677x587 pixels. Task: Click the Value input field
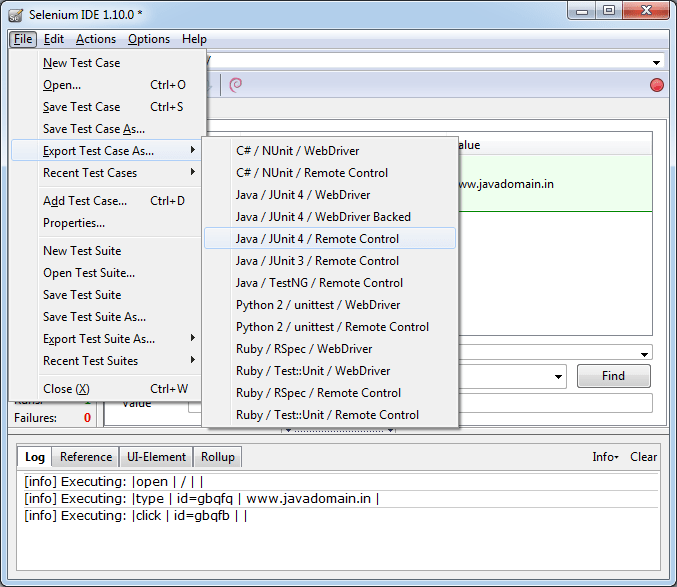(x=555, y=403)
